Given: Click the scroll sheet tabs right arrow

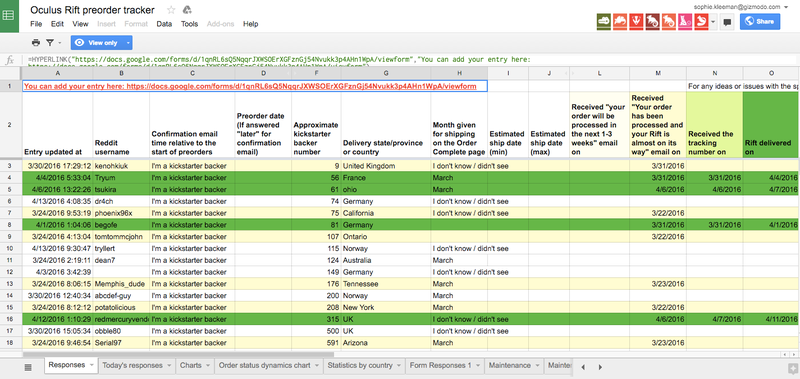Looking at the screenshot, I should coord(600,367).
